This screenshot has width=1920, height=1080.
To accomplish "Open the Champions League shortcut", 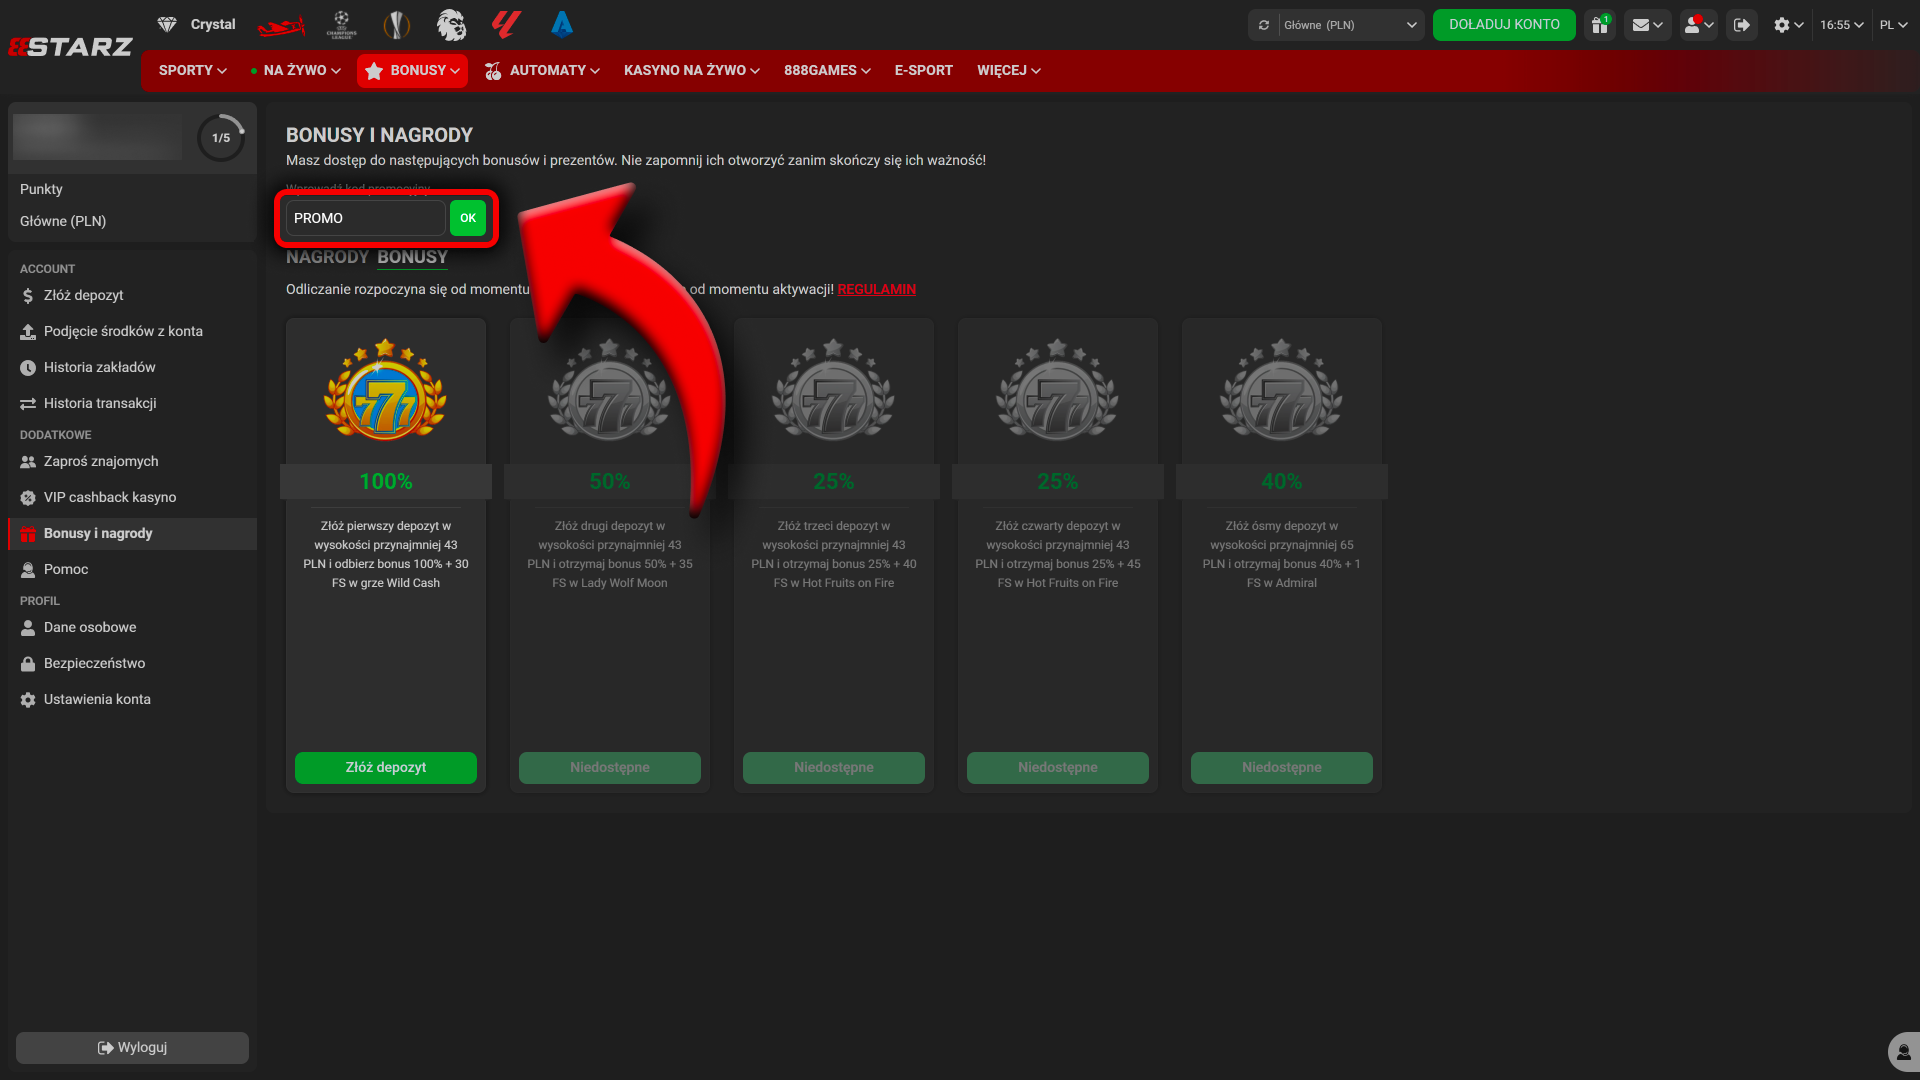I will click(x=342, y=25).
